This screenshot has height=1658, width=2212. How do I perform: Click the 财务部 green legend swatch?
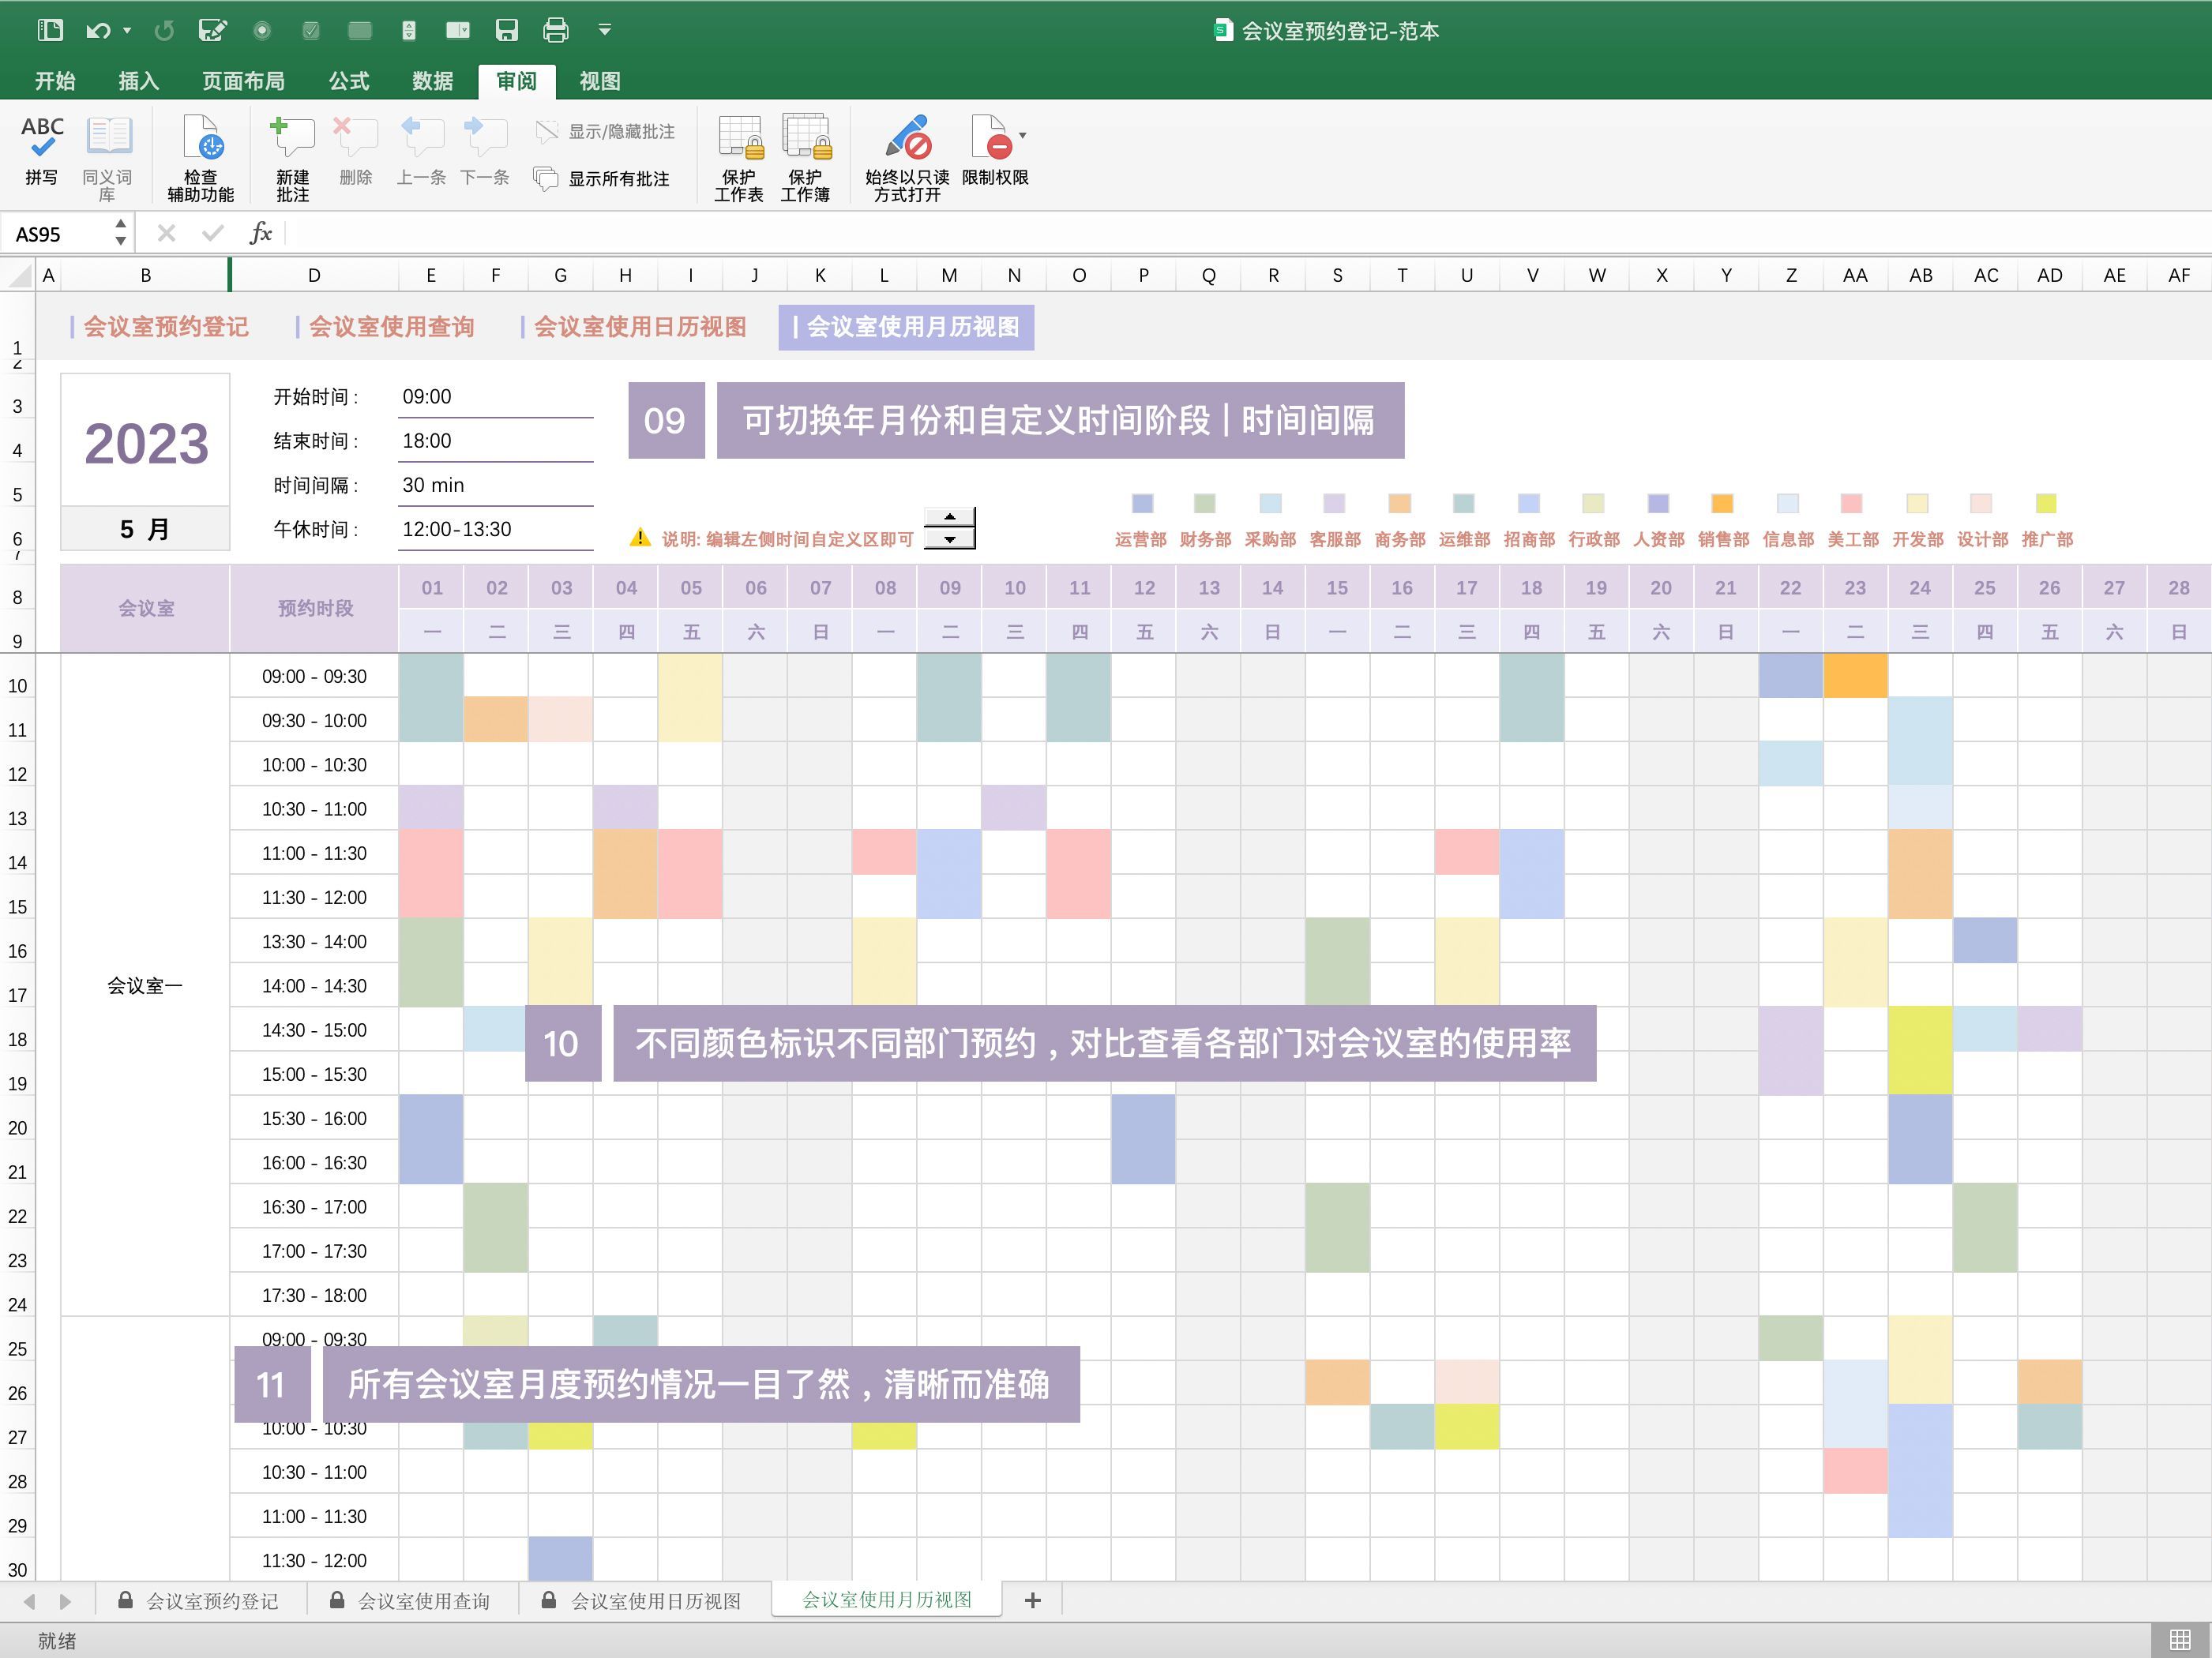point(1205,503)
